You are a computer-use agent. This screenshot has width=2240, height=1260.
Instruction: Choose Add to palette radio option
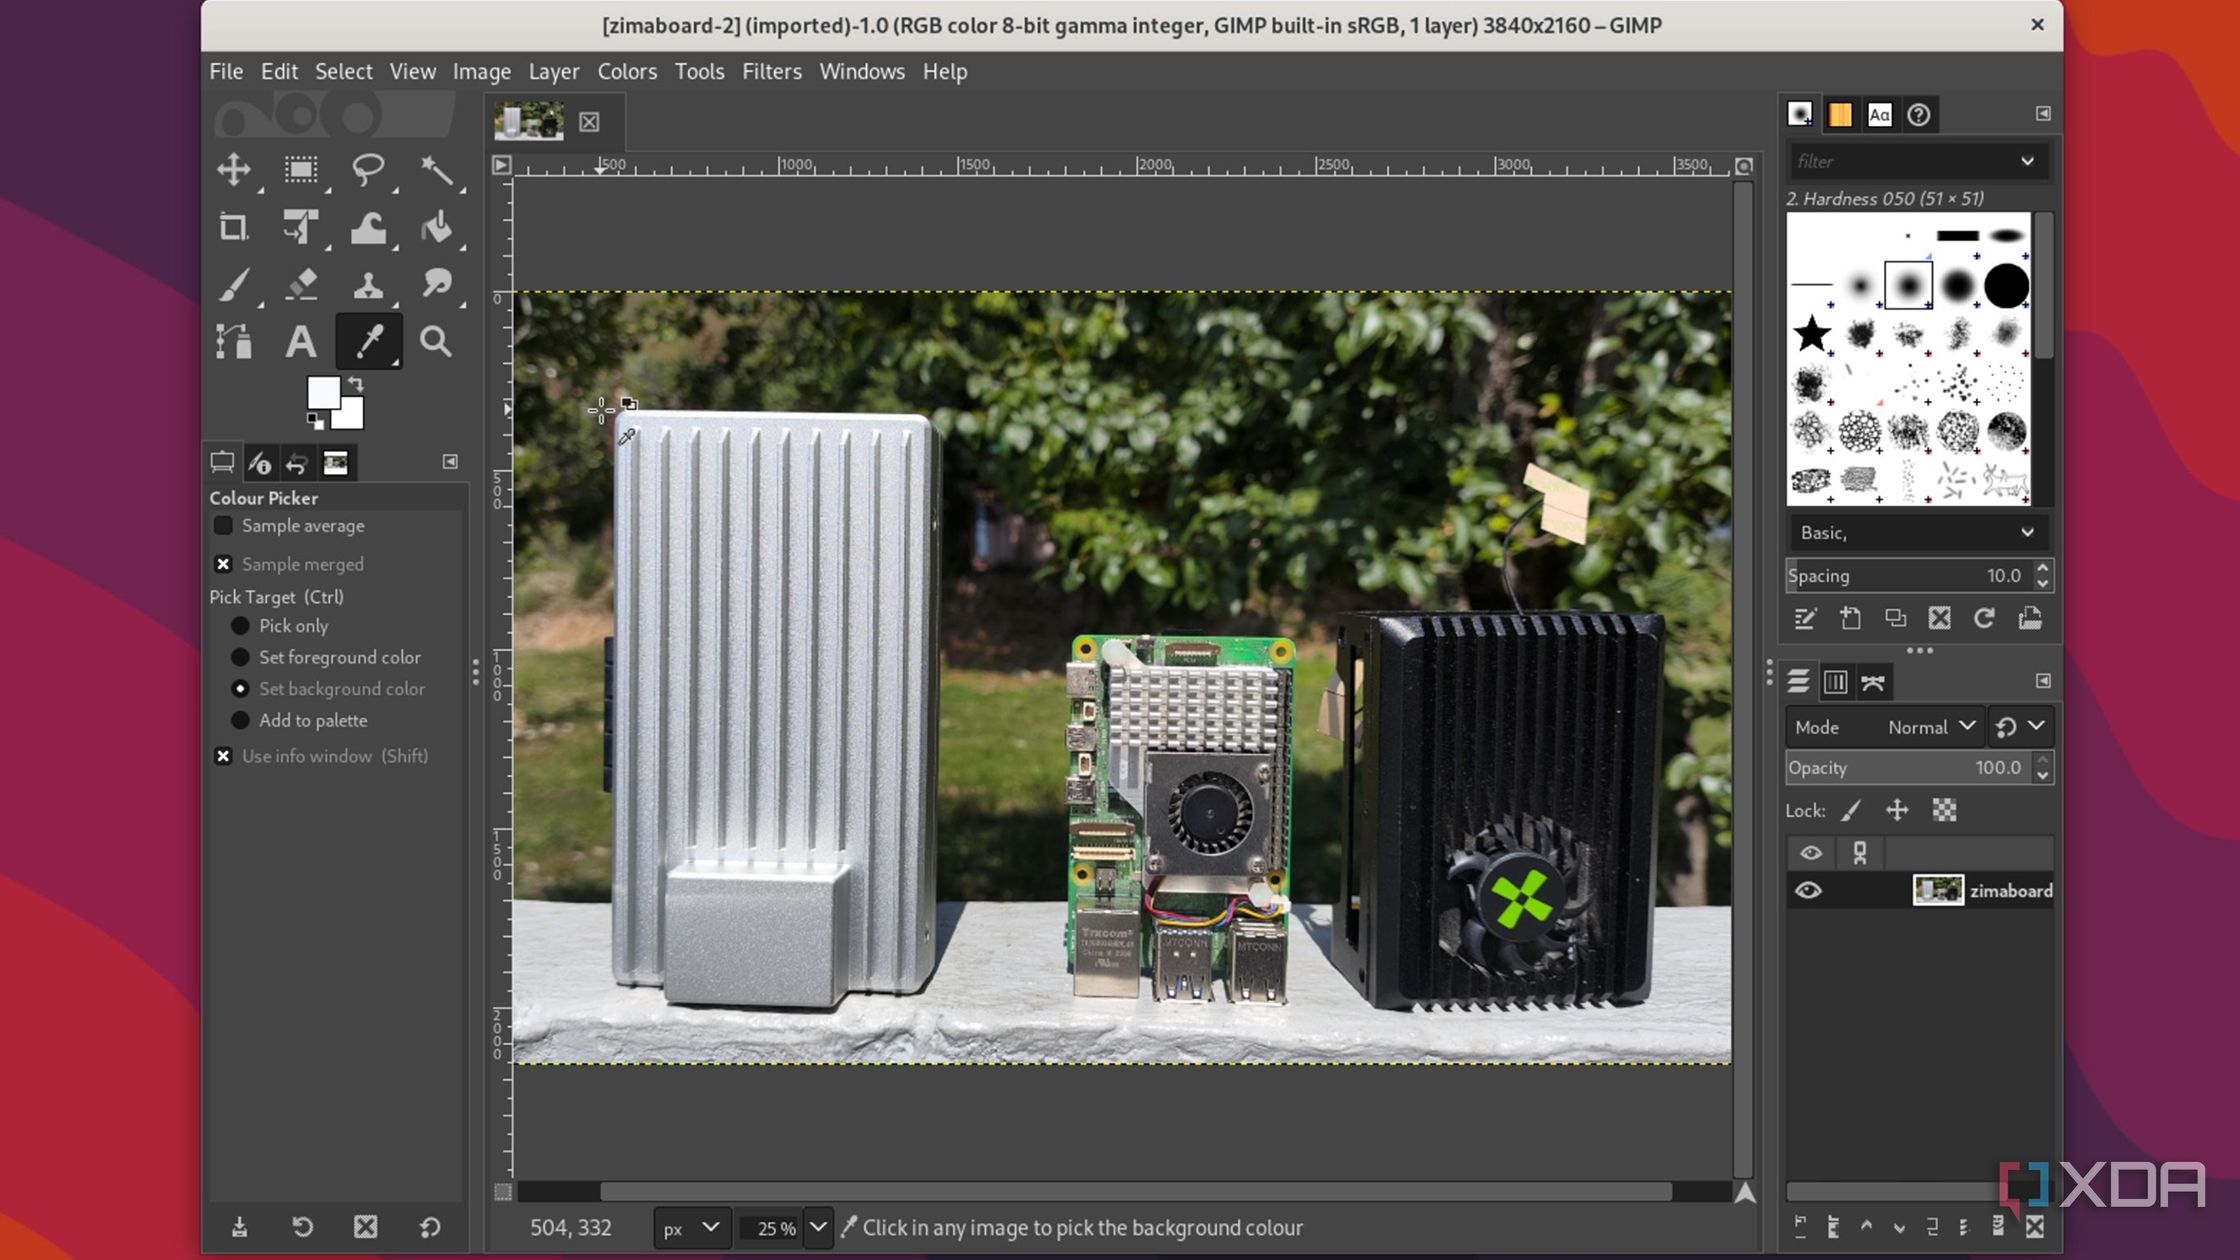point(240,720)
